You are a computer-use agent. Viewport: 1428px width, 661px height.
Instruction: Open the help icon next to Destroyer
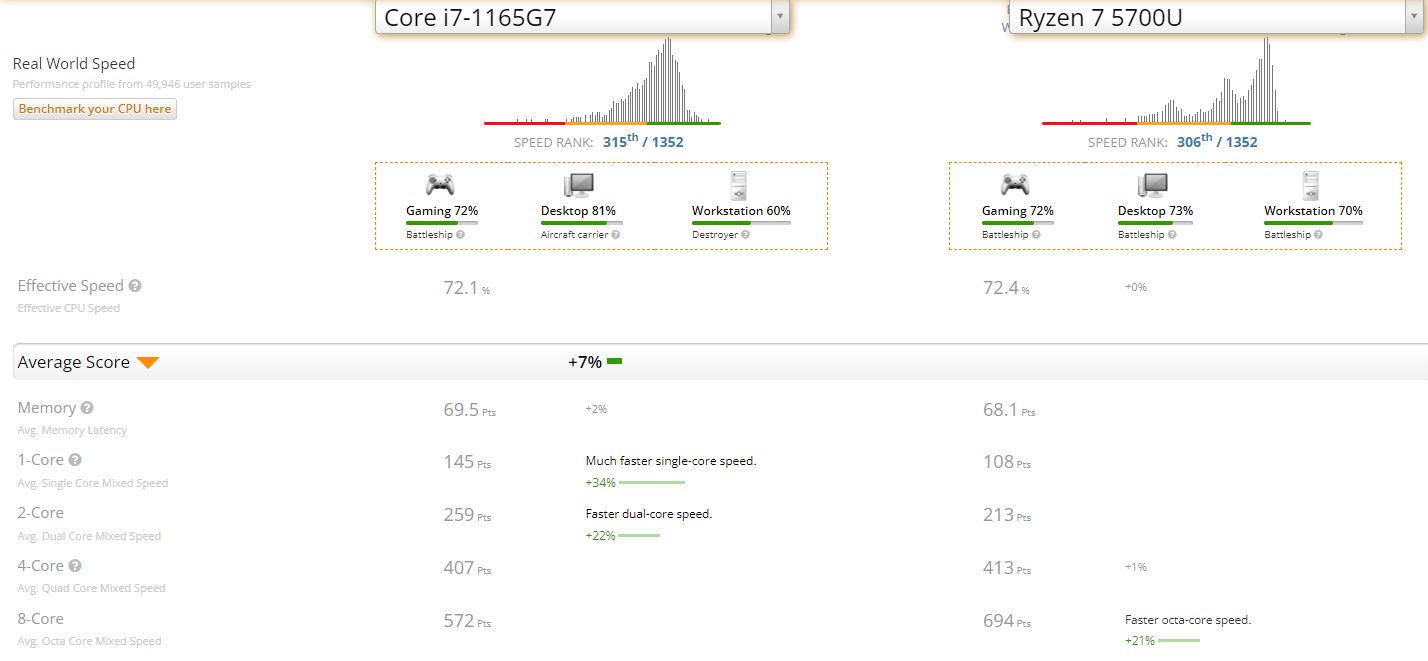pyautogui.click(x=745, y=235)
